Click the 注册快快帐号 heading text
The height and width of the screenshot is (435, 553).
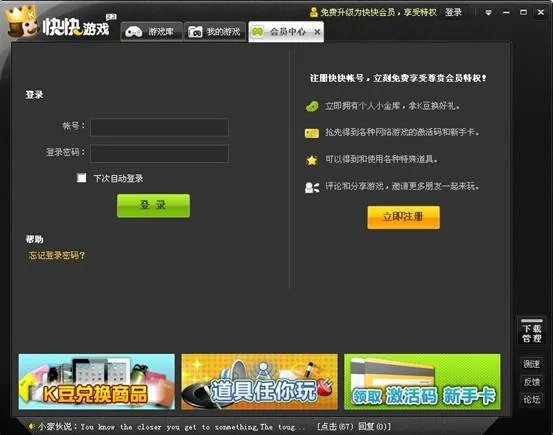pyautogui.click(x=398, y=78)
